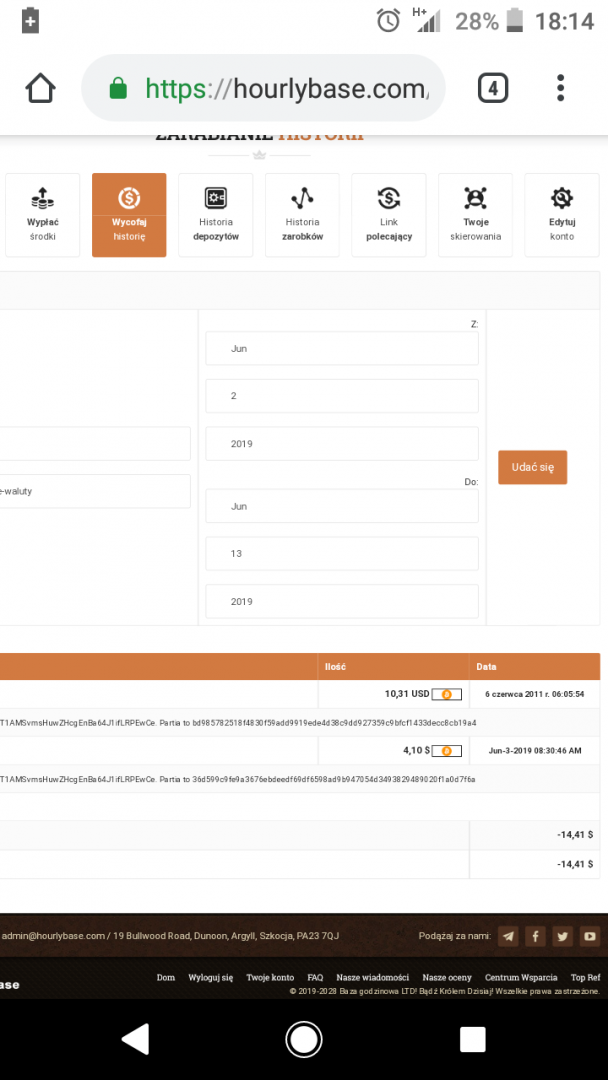The height and width of the screenshot is (1080, 608).
Task: Open the Telegram follow icon
Action: (x=508, y=936)
